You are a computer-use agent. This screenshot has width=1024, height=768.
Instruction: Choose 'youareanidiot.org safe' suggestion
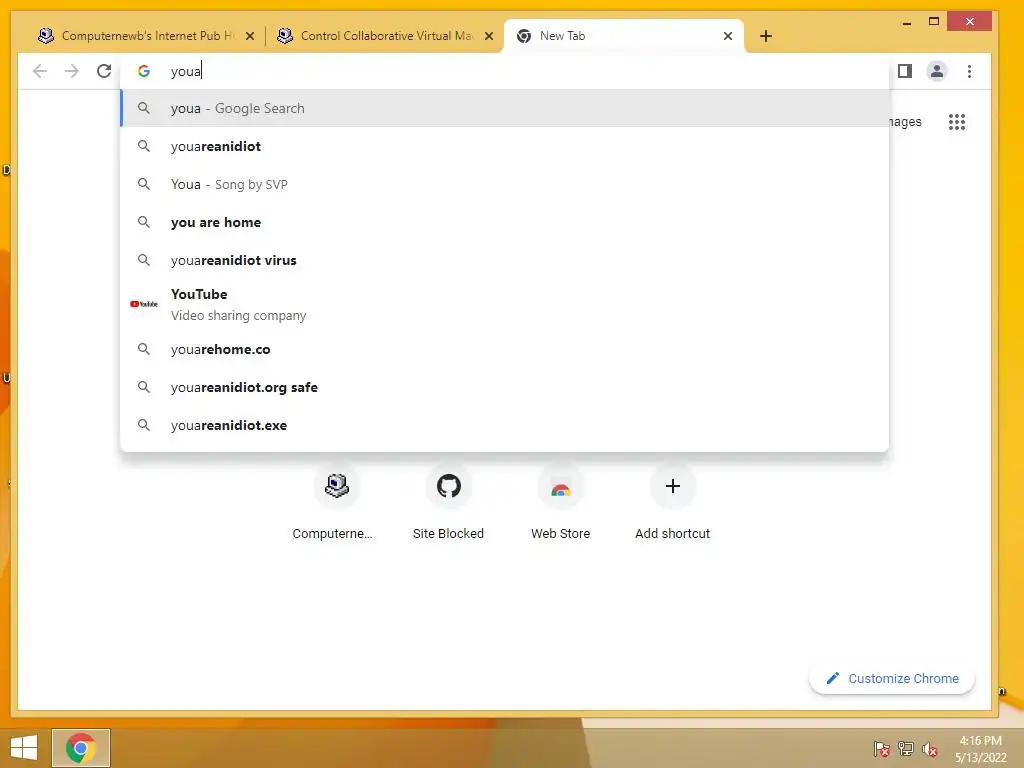504,387
